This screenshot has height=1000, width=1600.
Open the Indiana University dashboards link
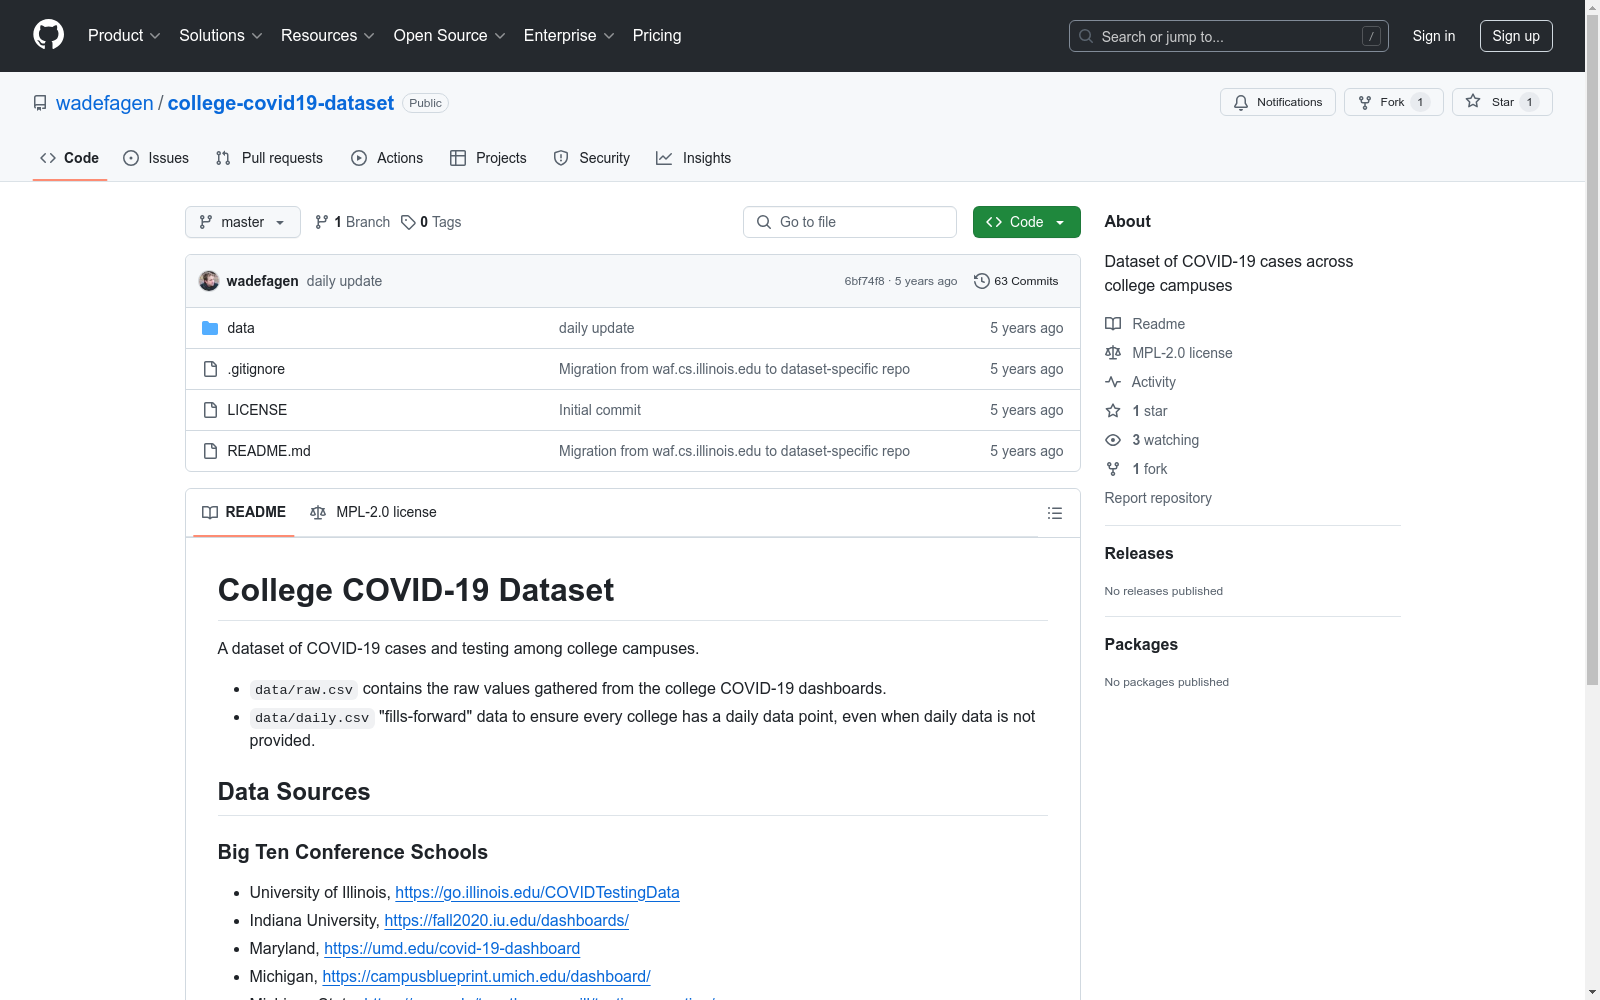click(x=507, y=920)
